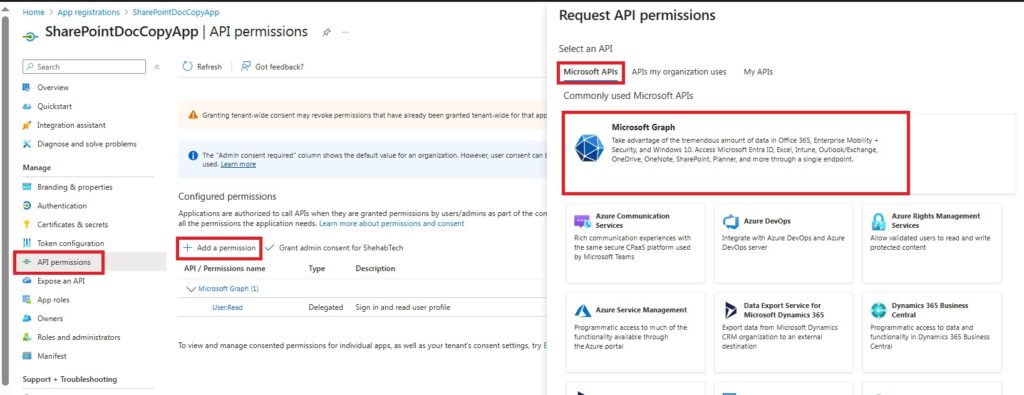Switch to APIs my organization uses tab
Image resolution: width=1024 pixels, height=395 pixels.
click(679, 72)
